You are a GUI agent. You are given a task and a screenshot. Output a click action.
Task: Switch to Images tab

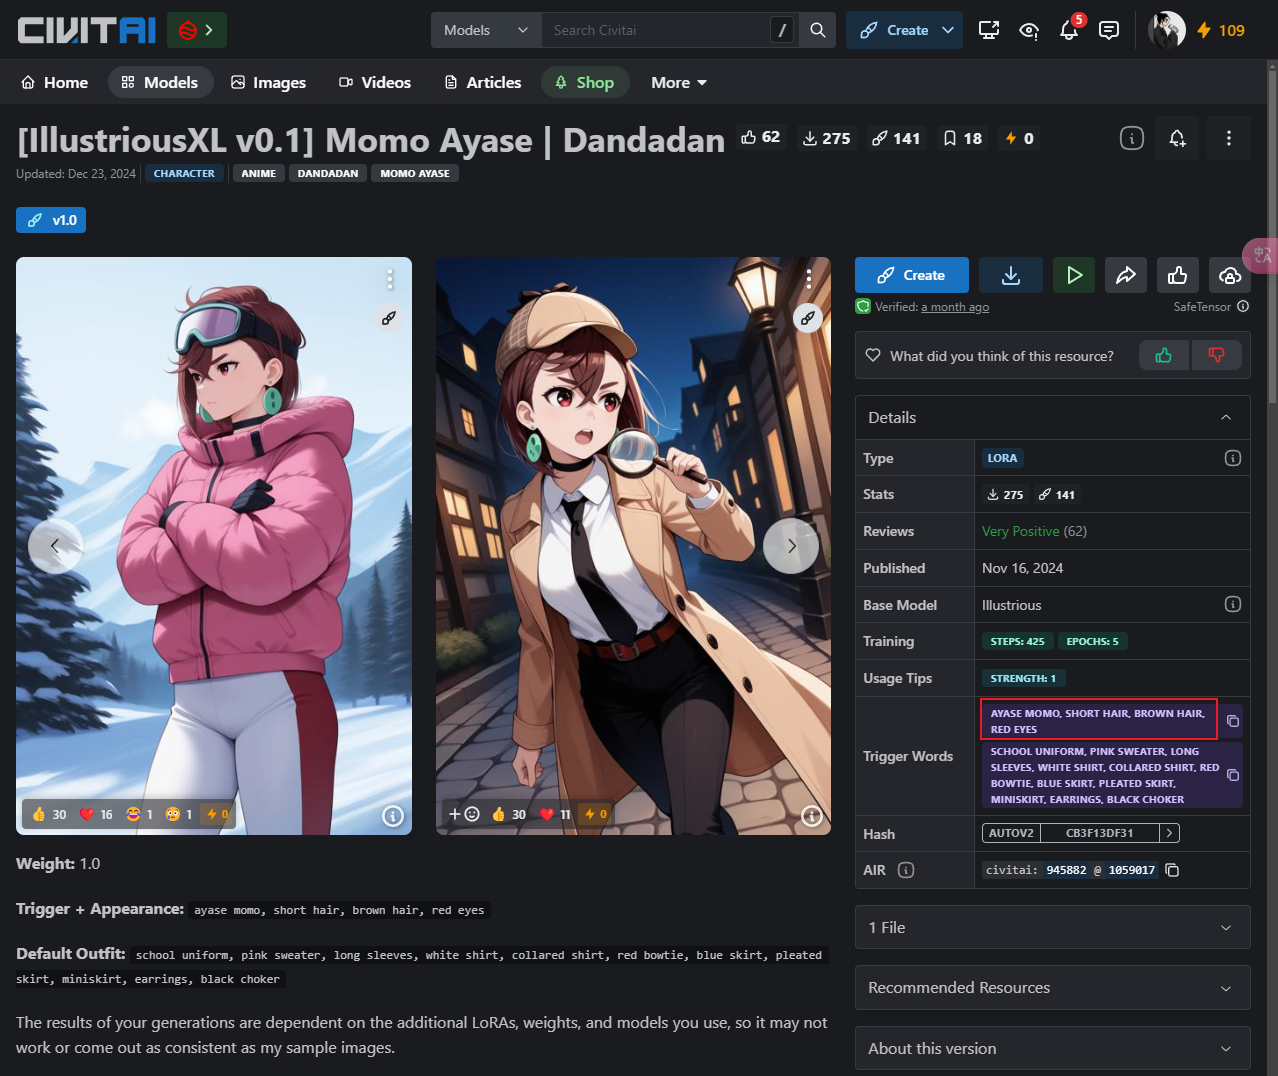(x=268, y=82)
